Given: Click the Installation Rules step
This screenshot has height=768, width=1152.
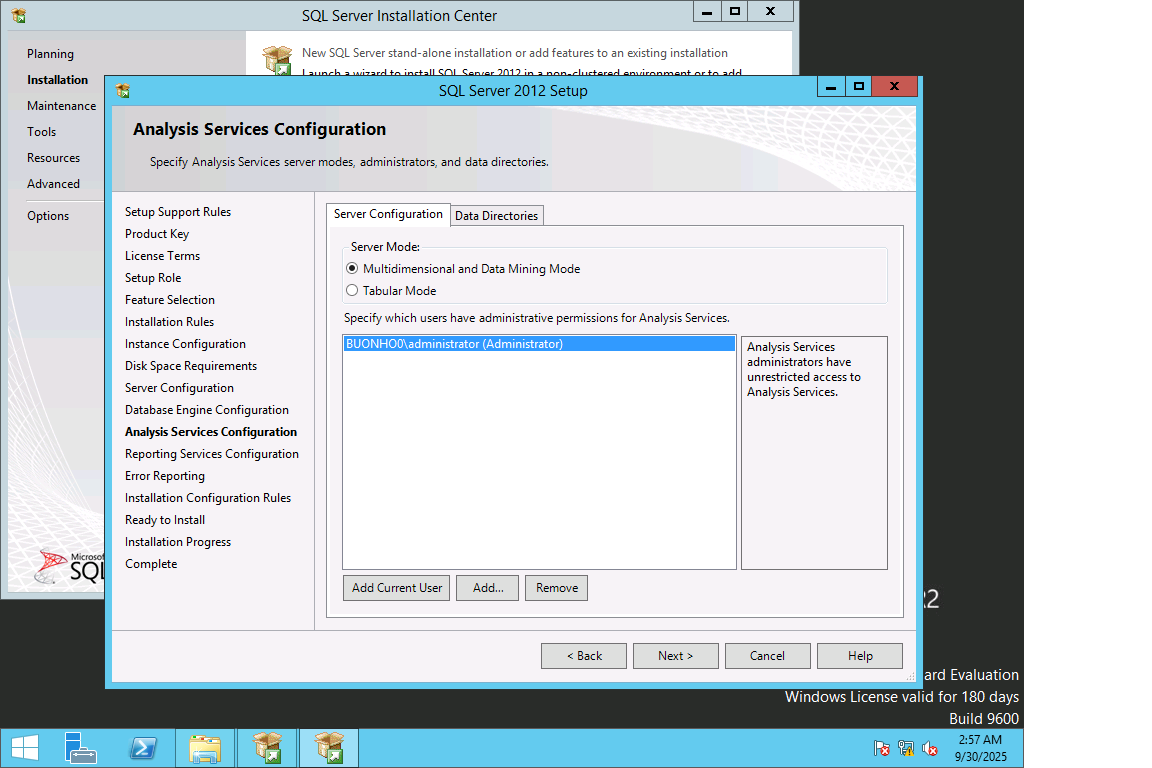Looking at the screenshot, I should pos(169,322).
